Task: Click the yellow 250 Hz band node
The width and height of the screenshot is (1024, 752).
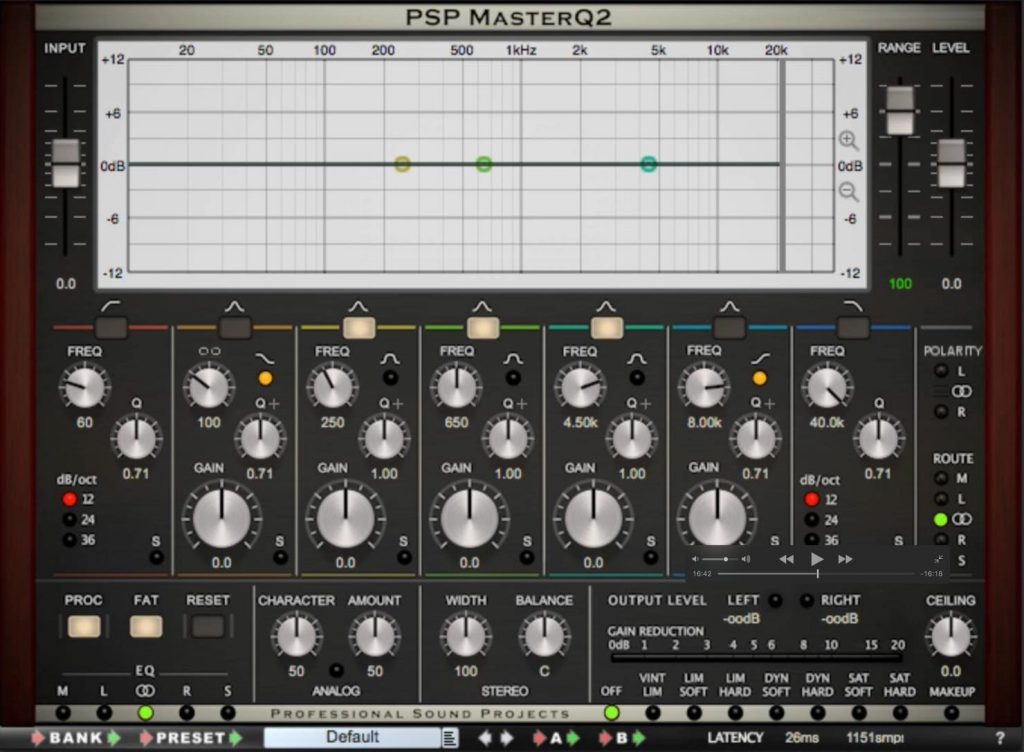Action: click(402, 164)
